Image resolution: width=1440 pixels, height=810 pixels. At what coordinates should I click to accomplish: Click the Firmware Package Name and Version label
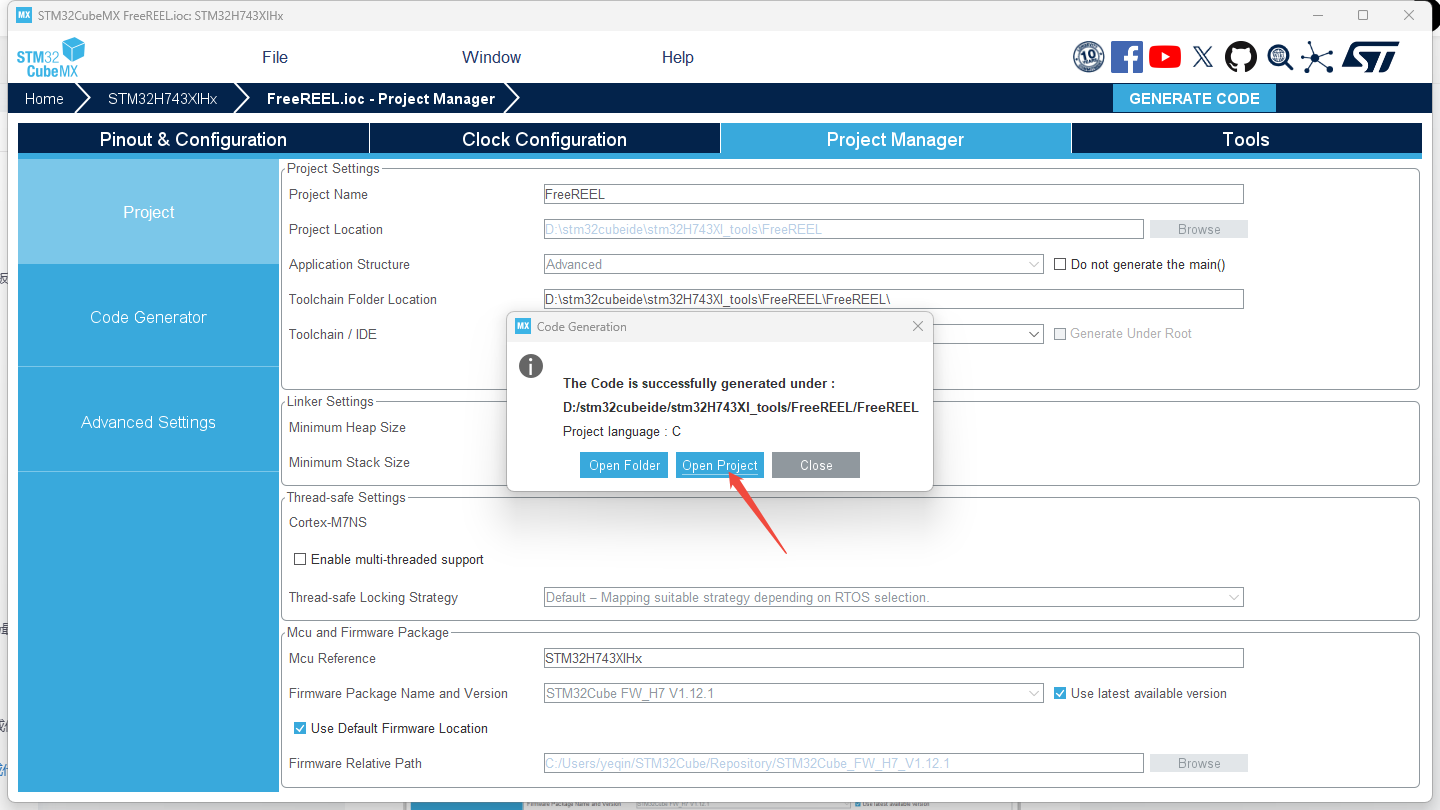398,693
